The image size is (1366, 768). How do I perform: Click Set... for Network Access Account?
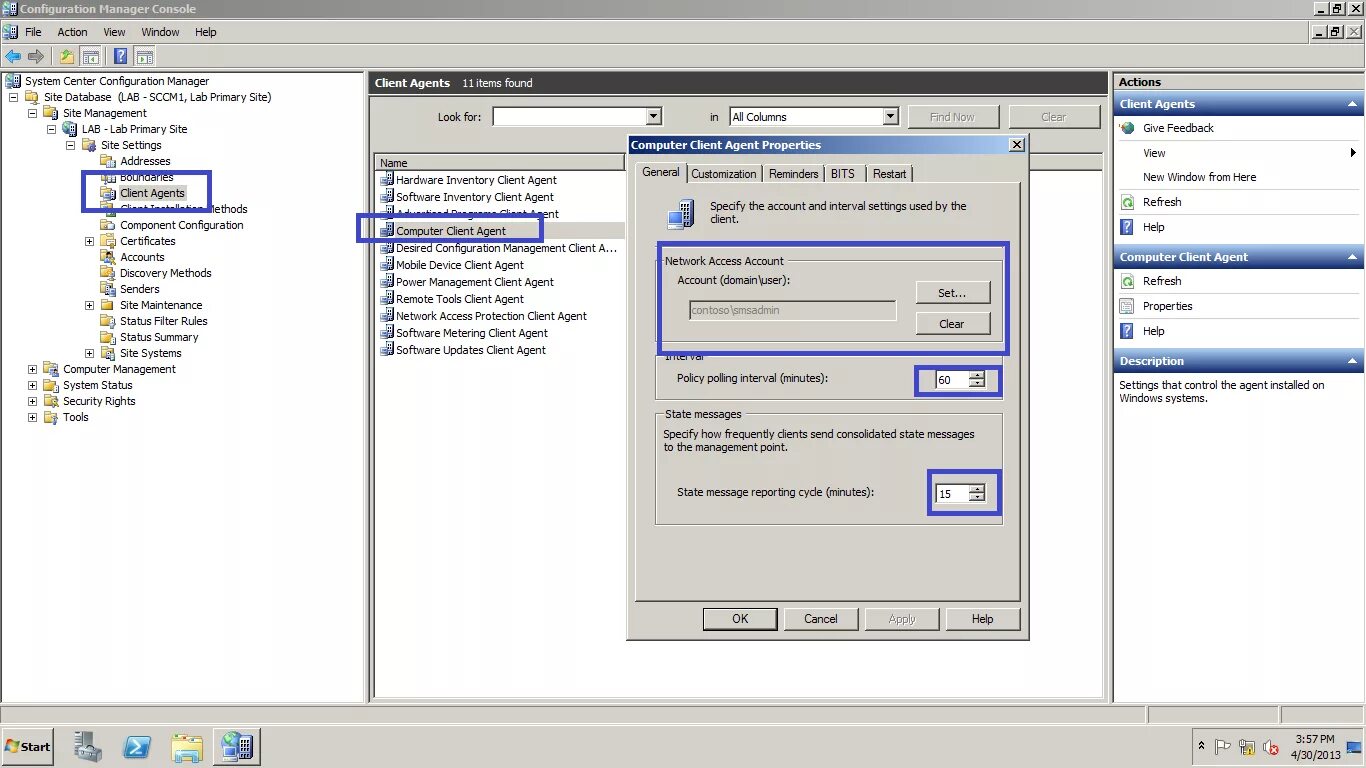pos(952,293)
